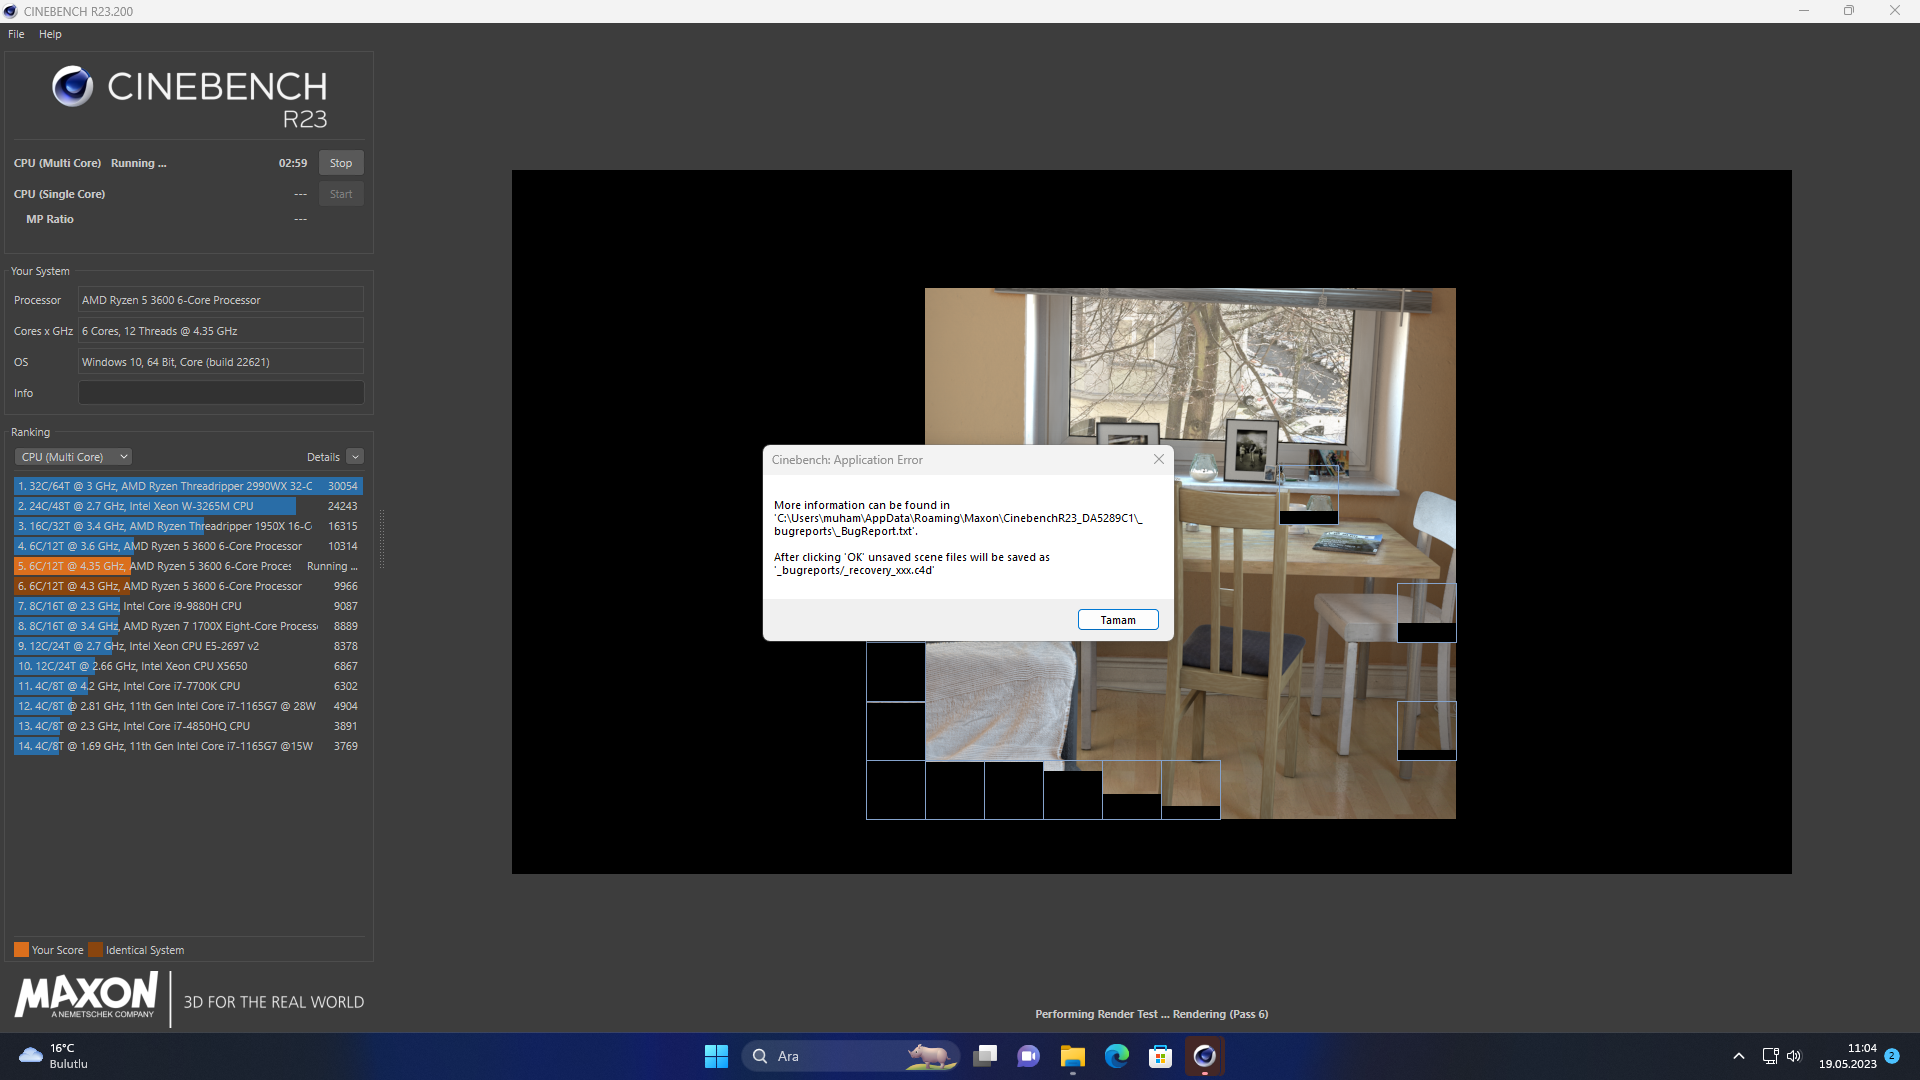This screenshot has height=1080, width=1920.
Task: Expand the Details chevron in Ranking
Action: (355, 457)
